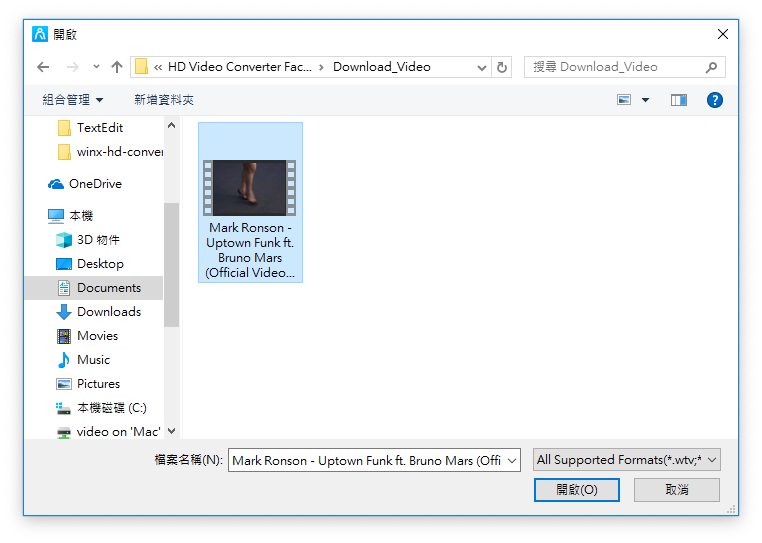Select the Mark Ronson Uptown Funk thumbnail
The width and height of the screenshot is (762, 543).
250,188
